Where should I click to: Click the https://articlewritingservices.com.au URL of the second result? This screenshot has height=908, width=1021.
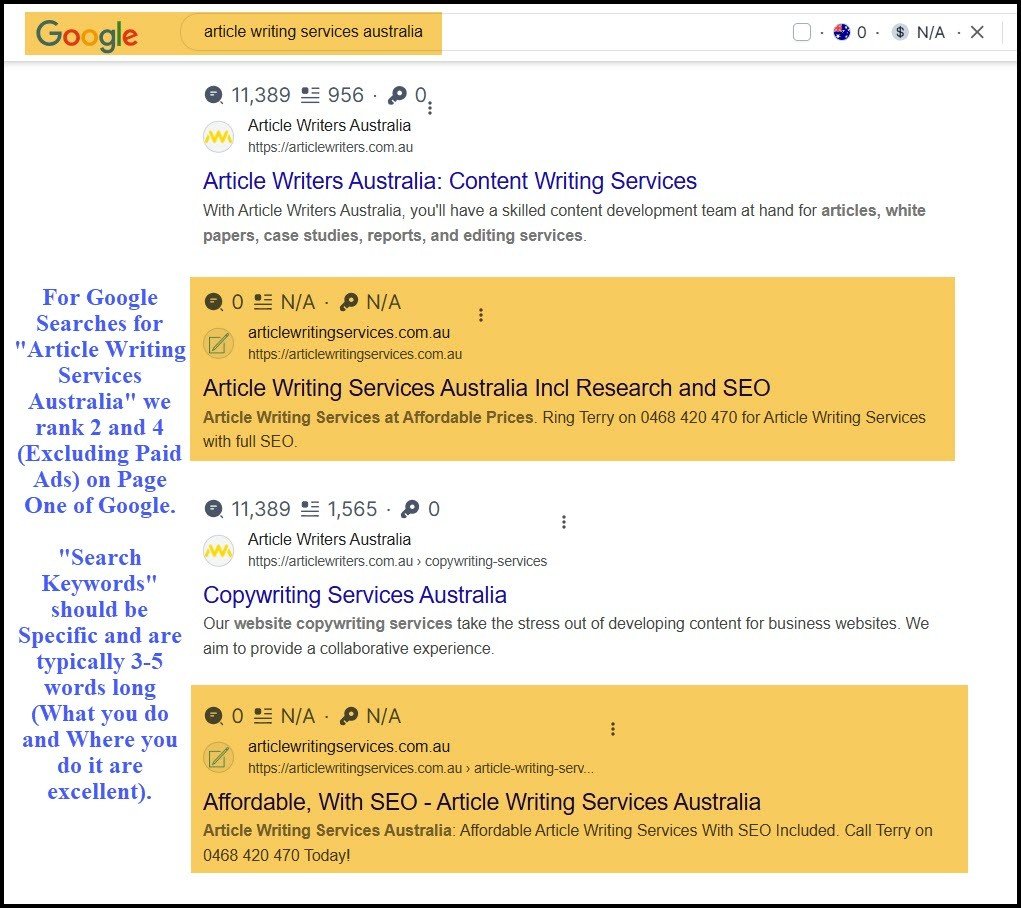pos(355,354)
